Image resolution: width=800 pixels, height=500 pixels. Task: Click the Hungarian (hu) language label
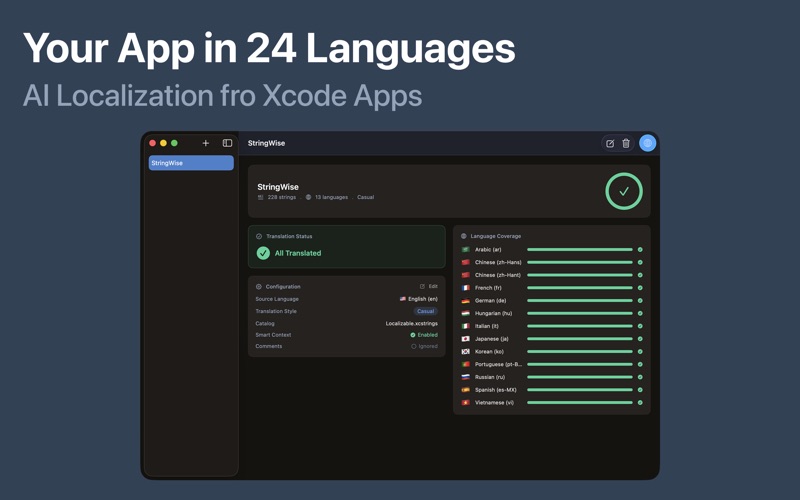(x=493, y=313)
